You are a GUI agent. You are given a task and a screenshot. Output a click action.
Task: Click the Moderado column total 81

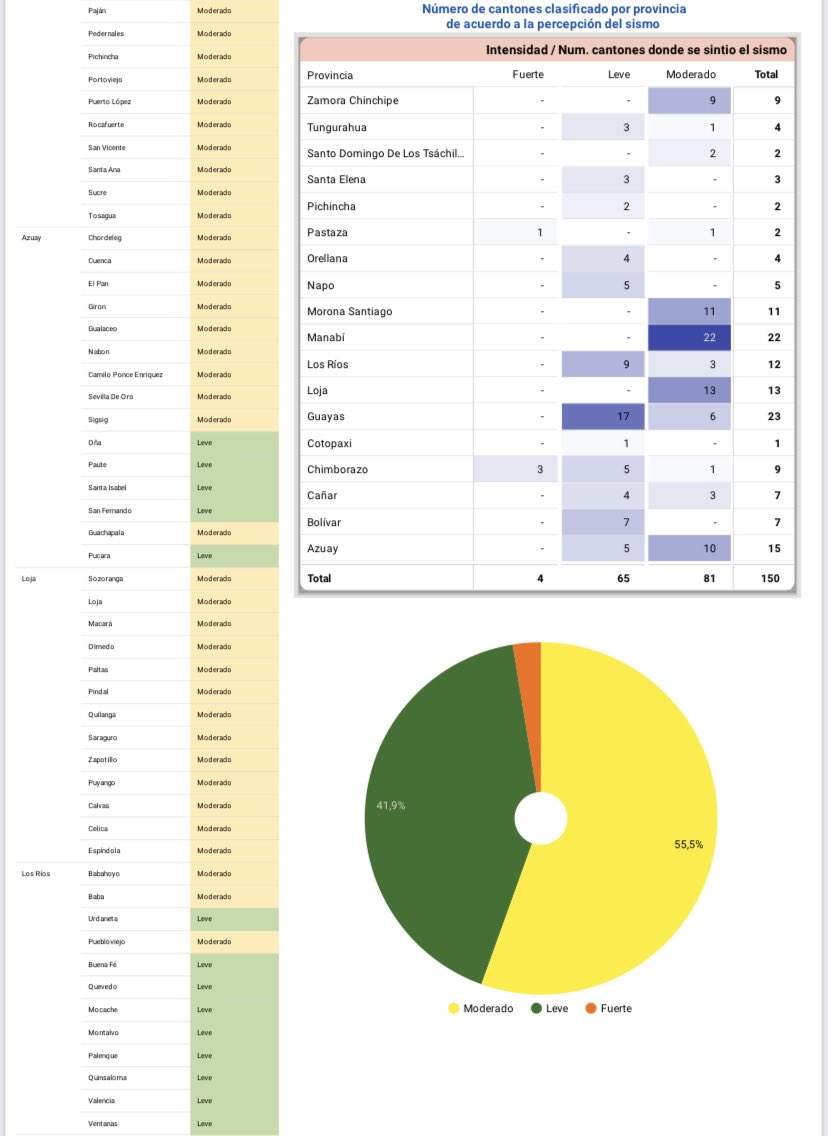pyautogui.click(x=709, y=579)
